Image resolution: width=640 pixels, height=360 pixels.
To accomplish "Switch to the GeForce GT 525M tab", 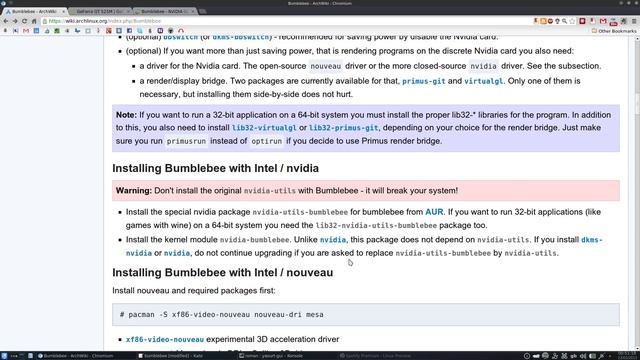I will click(99, 11).
